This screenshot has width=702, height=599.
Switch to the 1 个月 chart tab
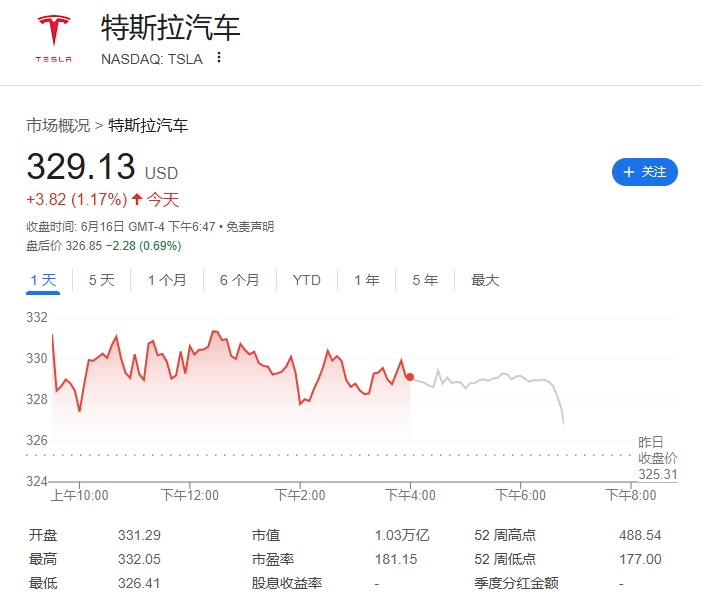pos(167,280)
